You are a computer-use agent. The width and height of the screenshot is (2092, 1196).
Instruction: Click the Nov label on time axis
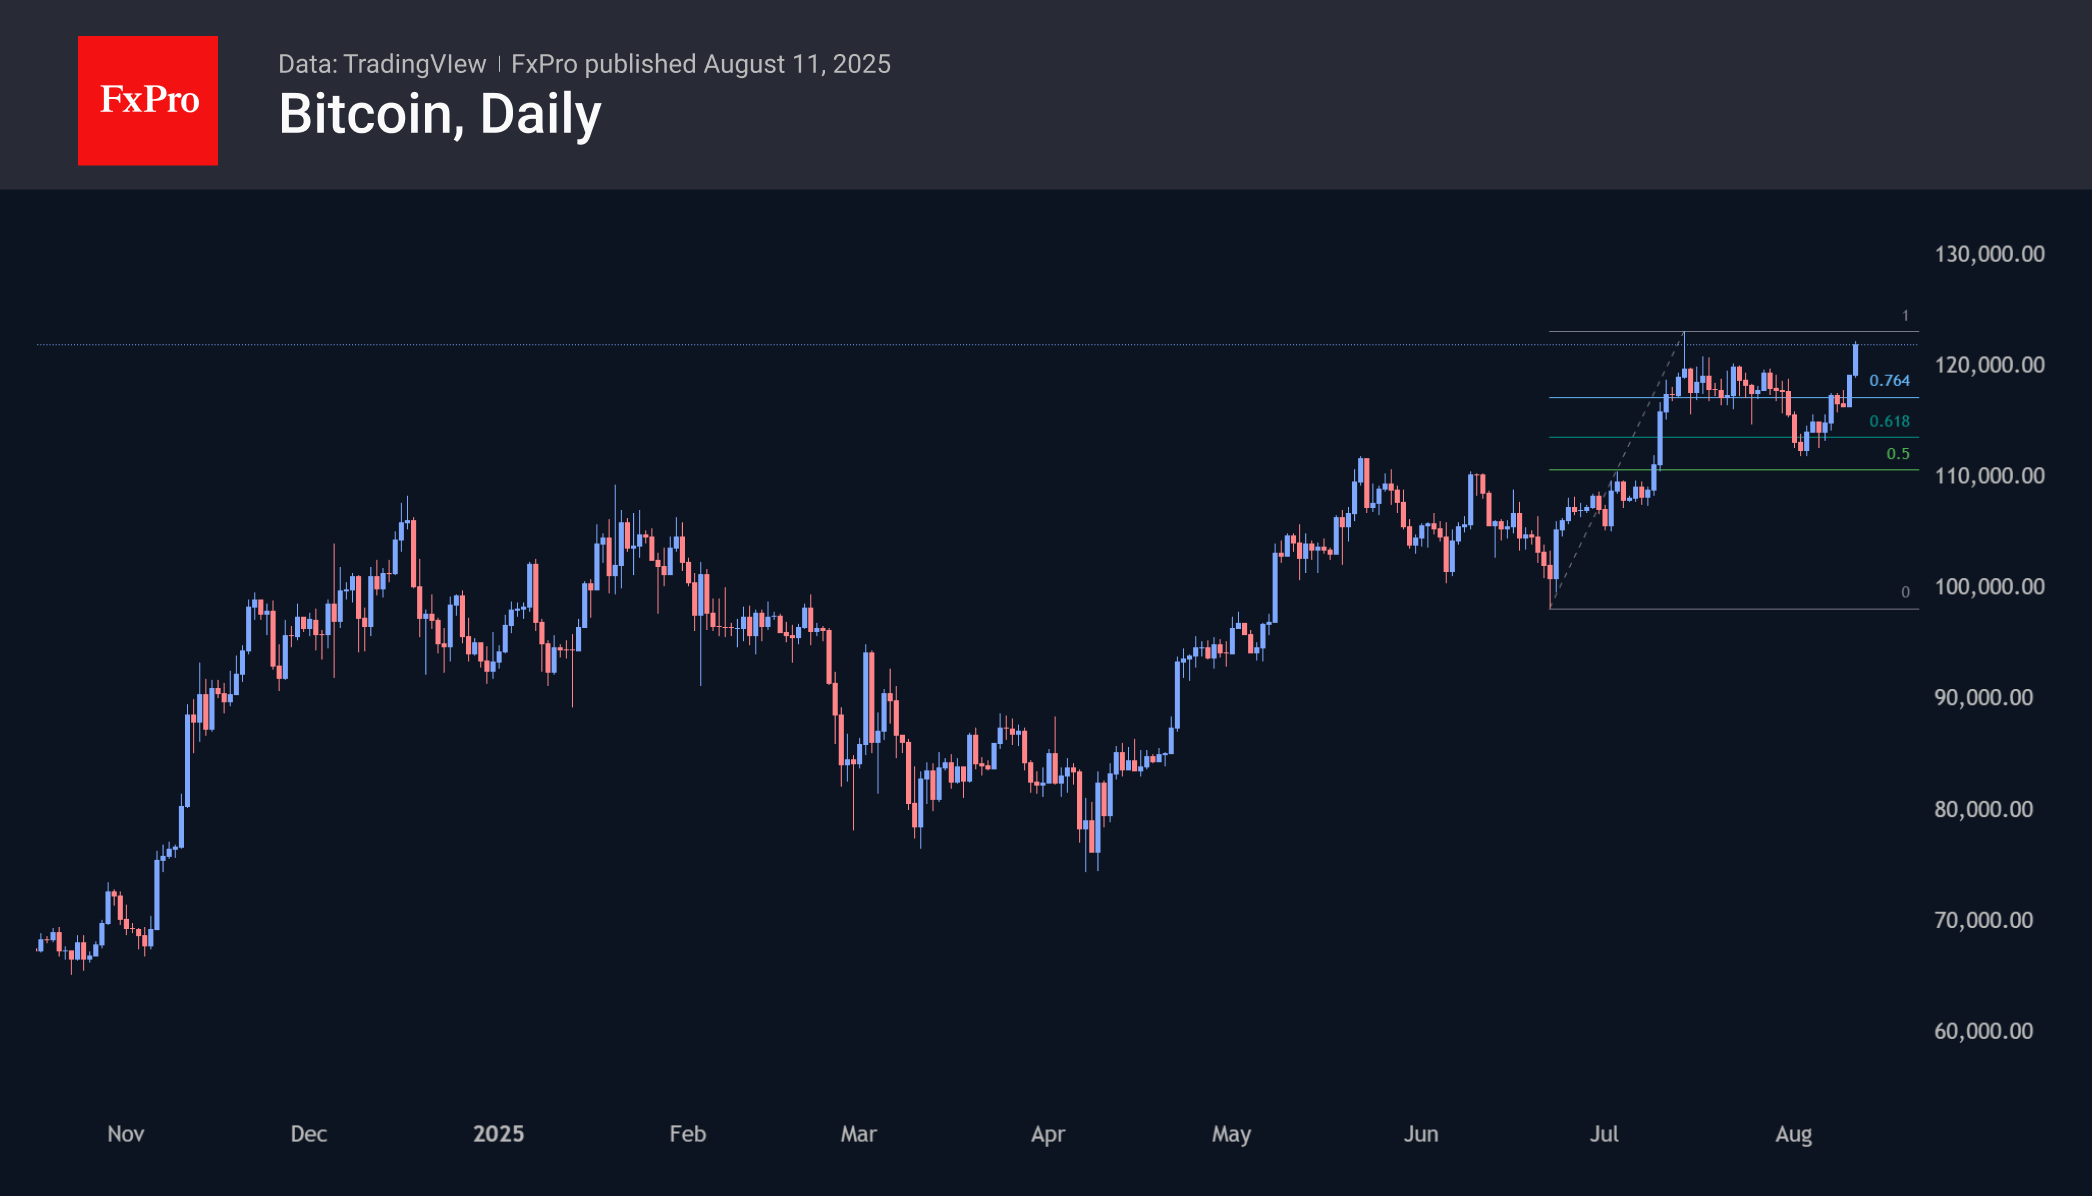(x=126, y=1134)
